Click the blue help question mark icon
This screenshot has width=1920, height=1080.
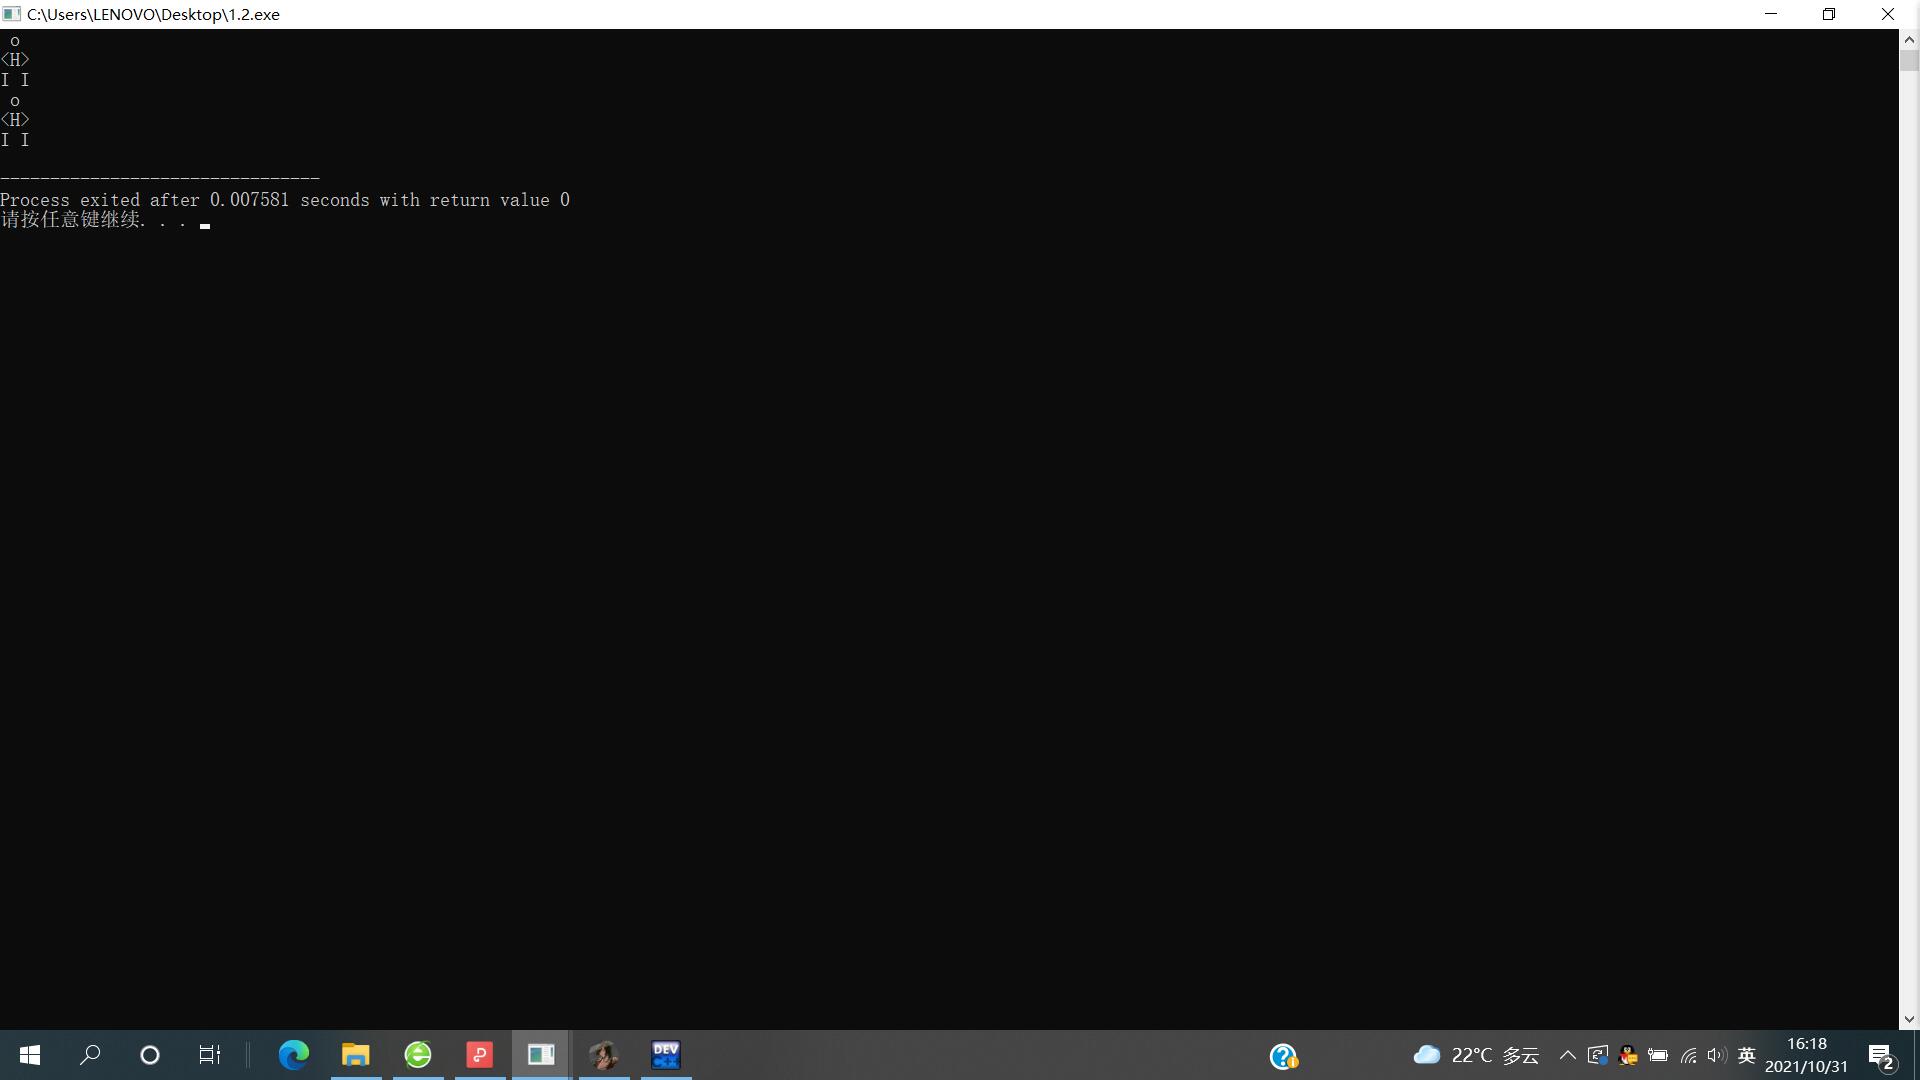(x=1283, y=1056)
